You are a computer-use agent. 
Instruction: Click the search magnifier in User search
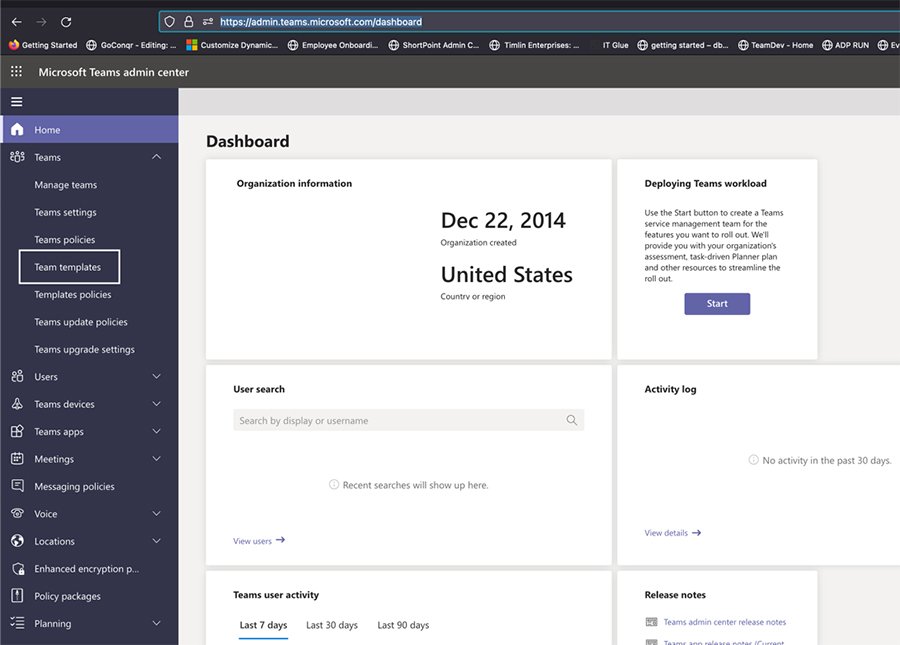(x=571, y=421)
